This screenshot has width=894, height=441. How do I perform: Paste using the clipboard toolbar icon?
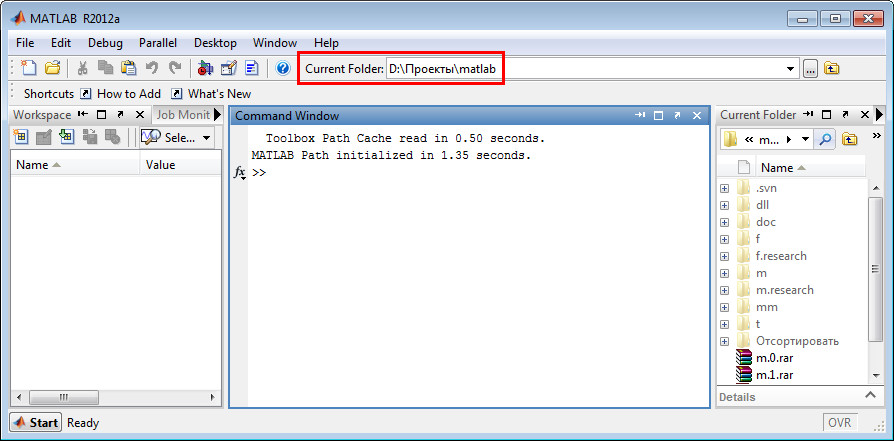(x=129, y=68)
